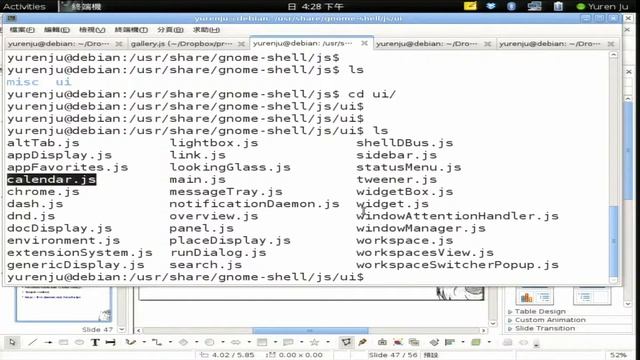The height and width of the screenshot is (360, 640).
Task: Select the Line Ends With Arrow tool
Action: (x=48, y=342)
